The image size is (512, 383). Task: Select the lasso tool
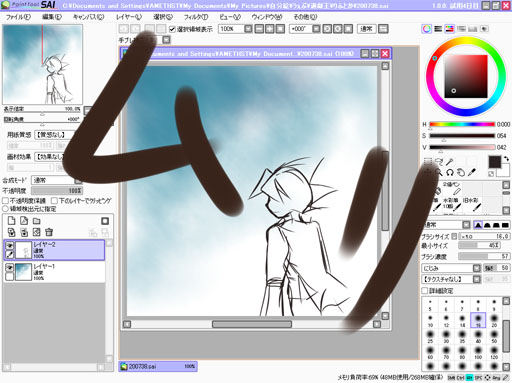click(439, 162)
